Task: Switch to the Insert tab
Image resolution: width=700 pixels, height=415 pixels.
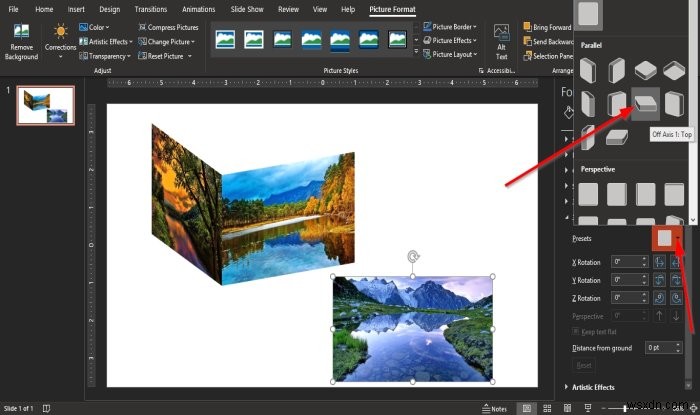Action: [x=76, y=9]
